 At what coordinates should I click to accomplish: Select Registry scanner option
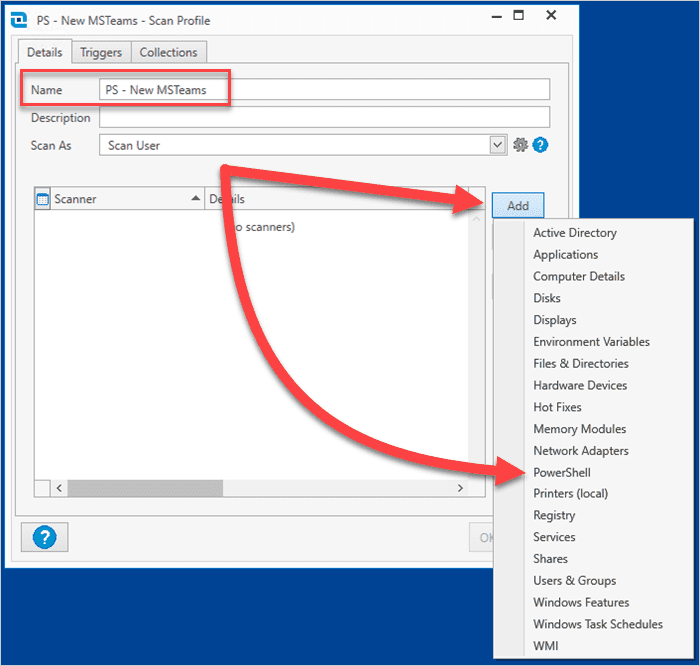click(x=554, y=516)
